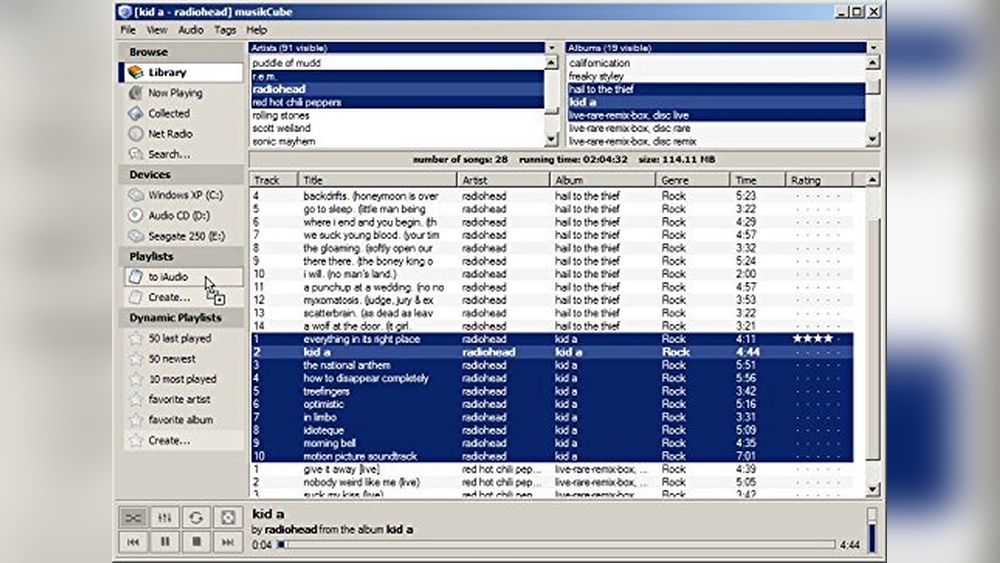
Task: Select album 'hail to the thief'
Action: point(716,89)
